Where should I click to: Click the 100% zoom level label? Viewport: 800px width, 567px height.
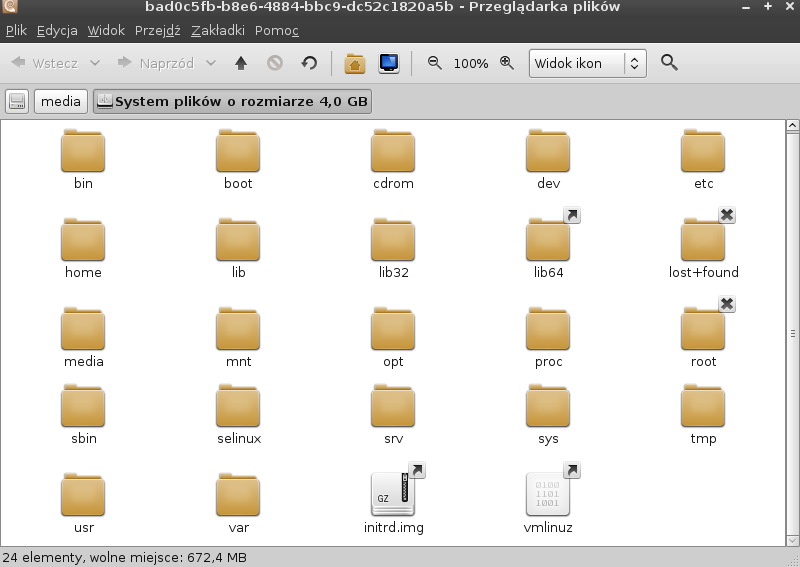[x=470, y=63]
